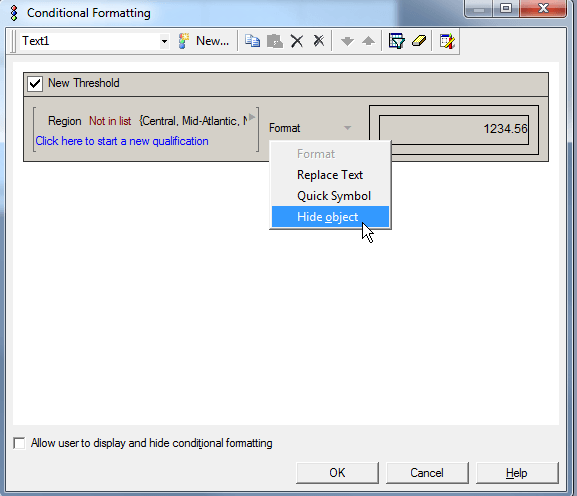Click the eraser clear formatting icon
Viewport: 577px width, 496px height.
419,41
